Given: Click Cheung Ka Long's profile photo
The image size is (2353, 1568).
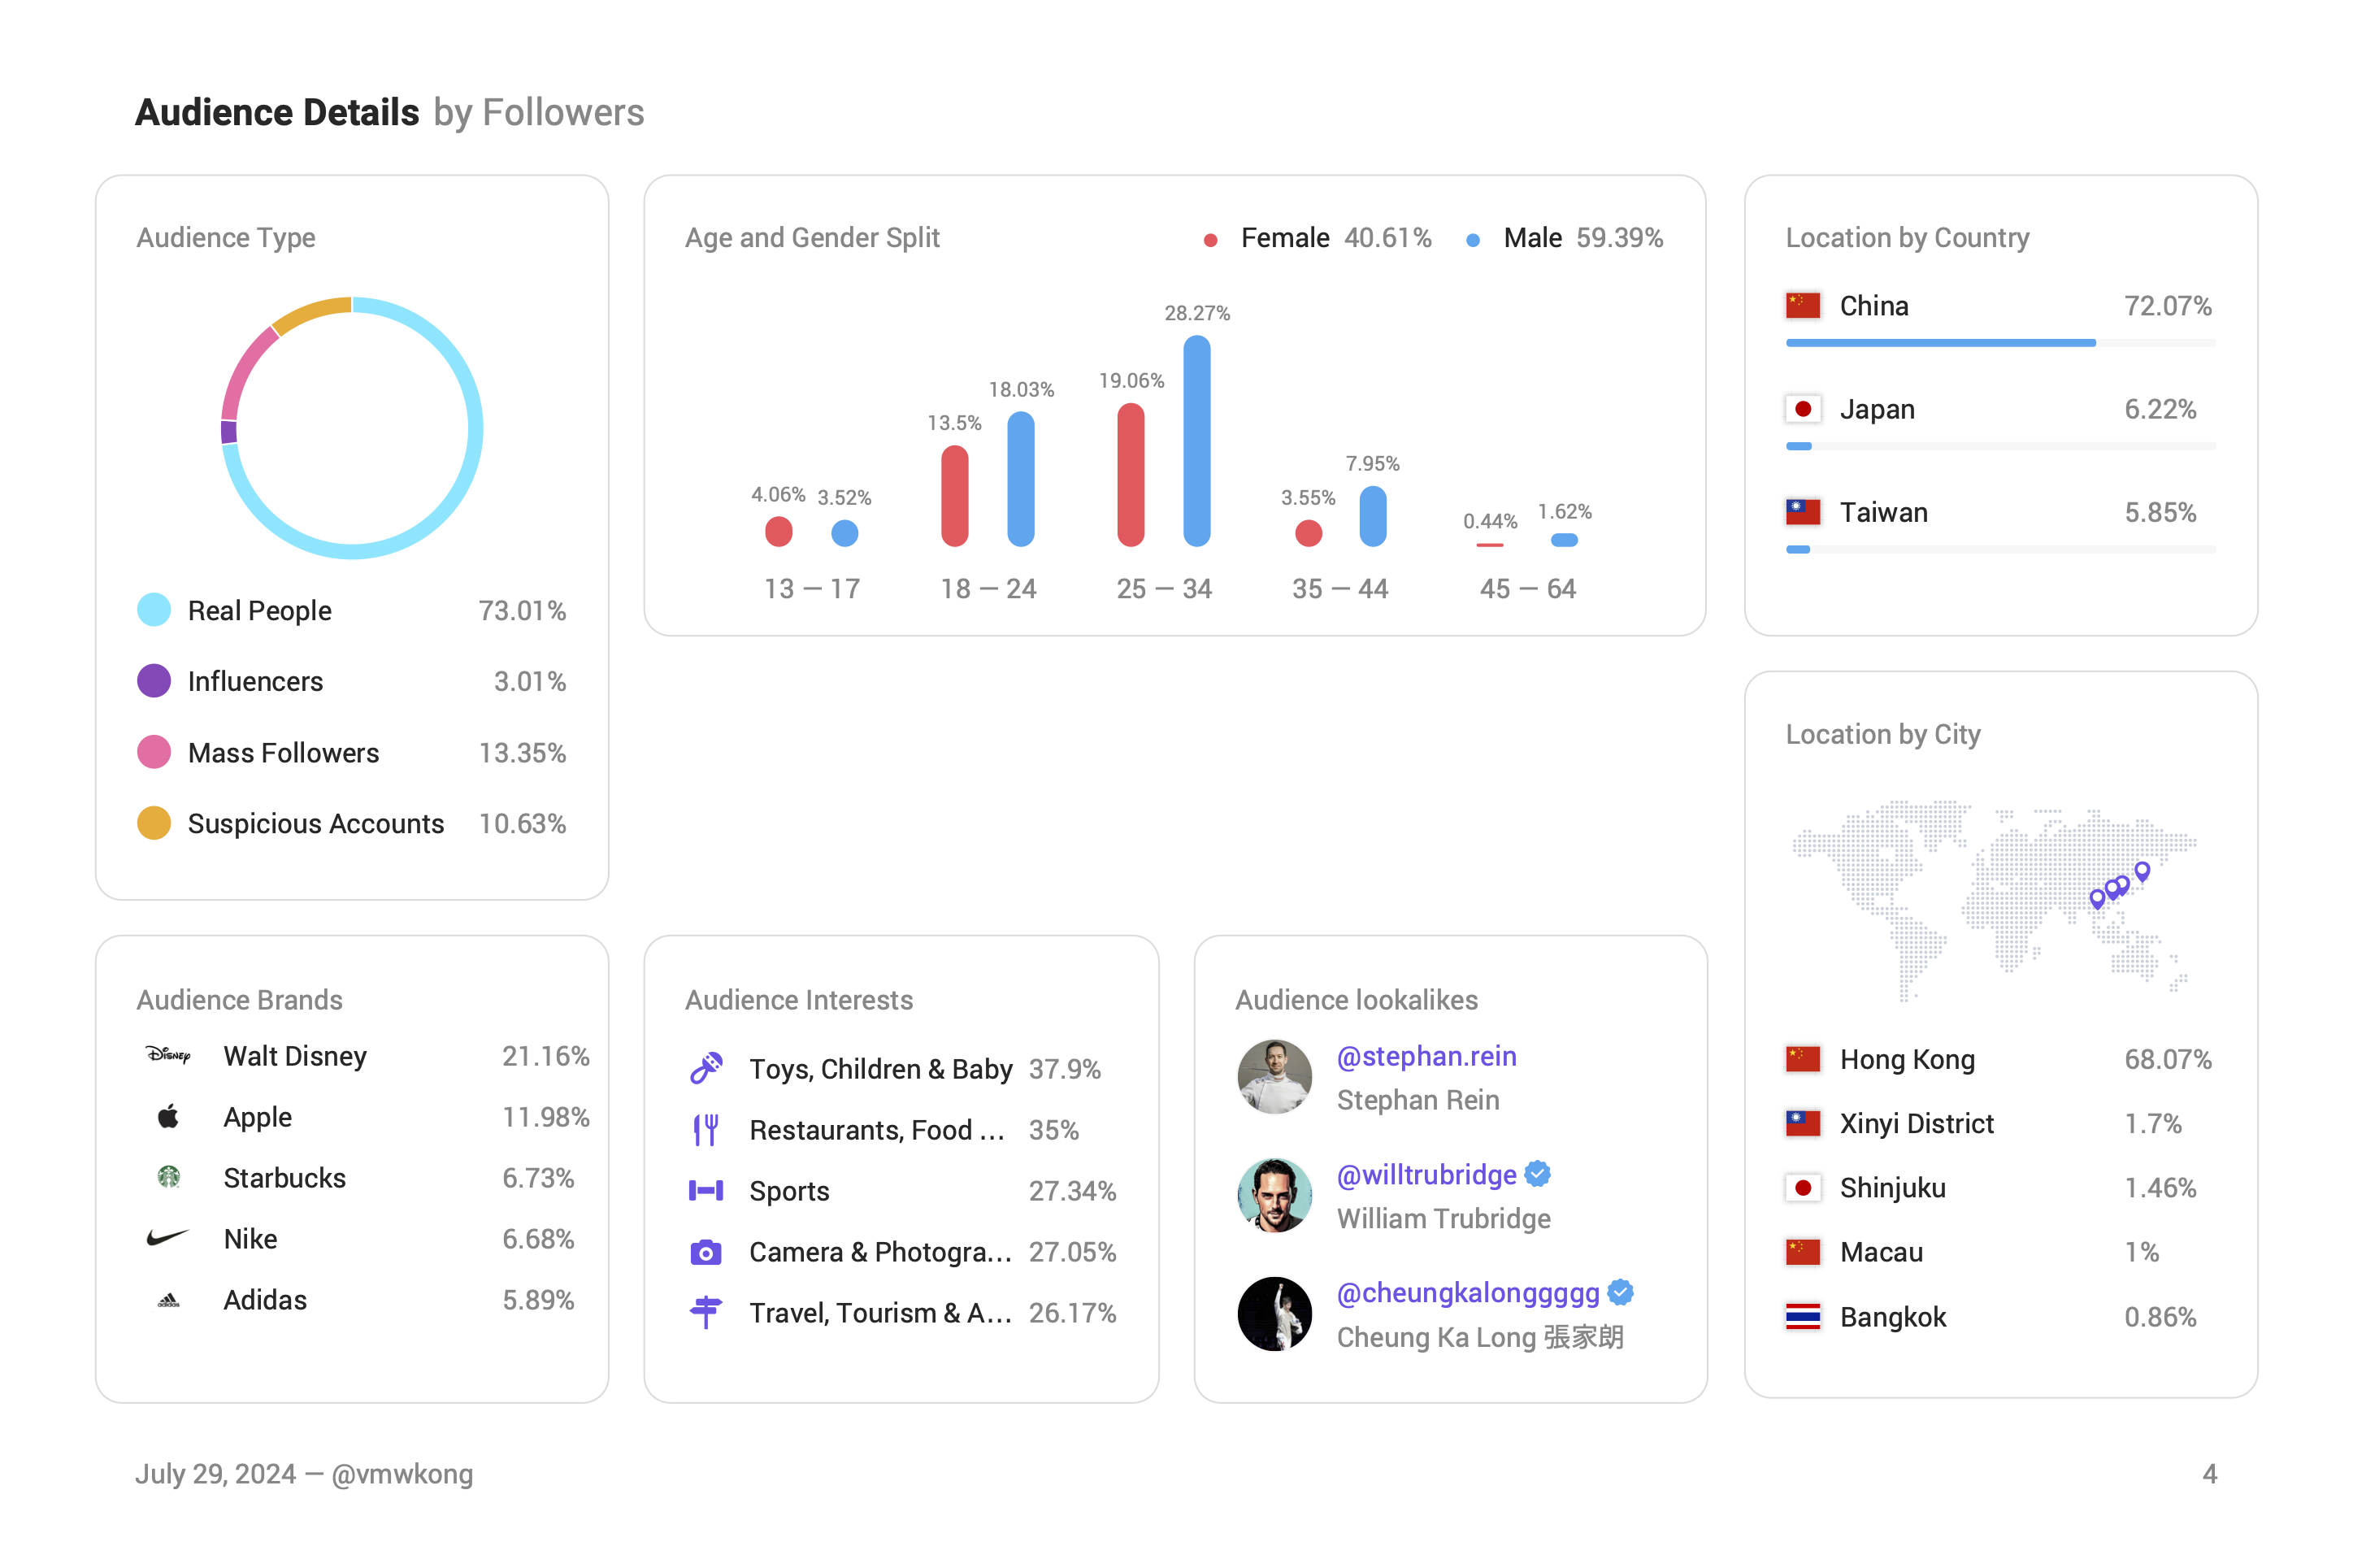Looking at the screenshot, I should pyautogui.click(x=1274, y=1314).
